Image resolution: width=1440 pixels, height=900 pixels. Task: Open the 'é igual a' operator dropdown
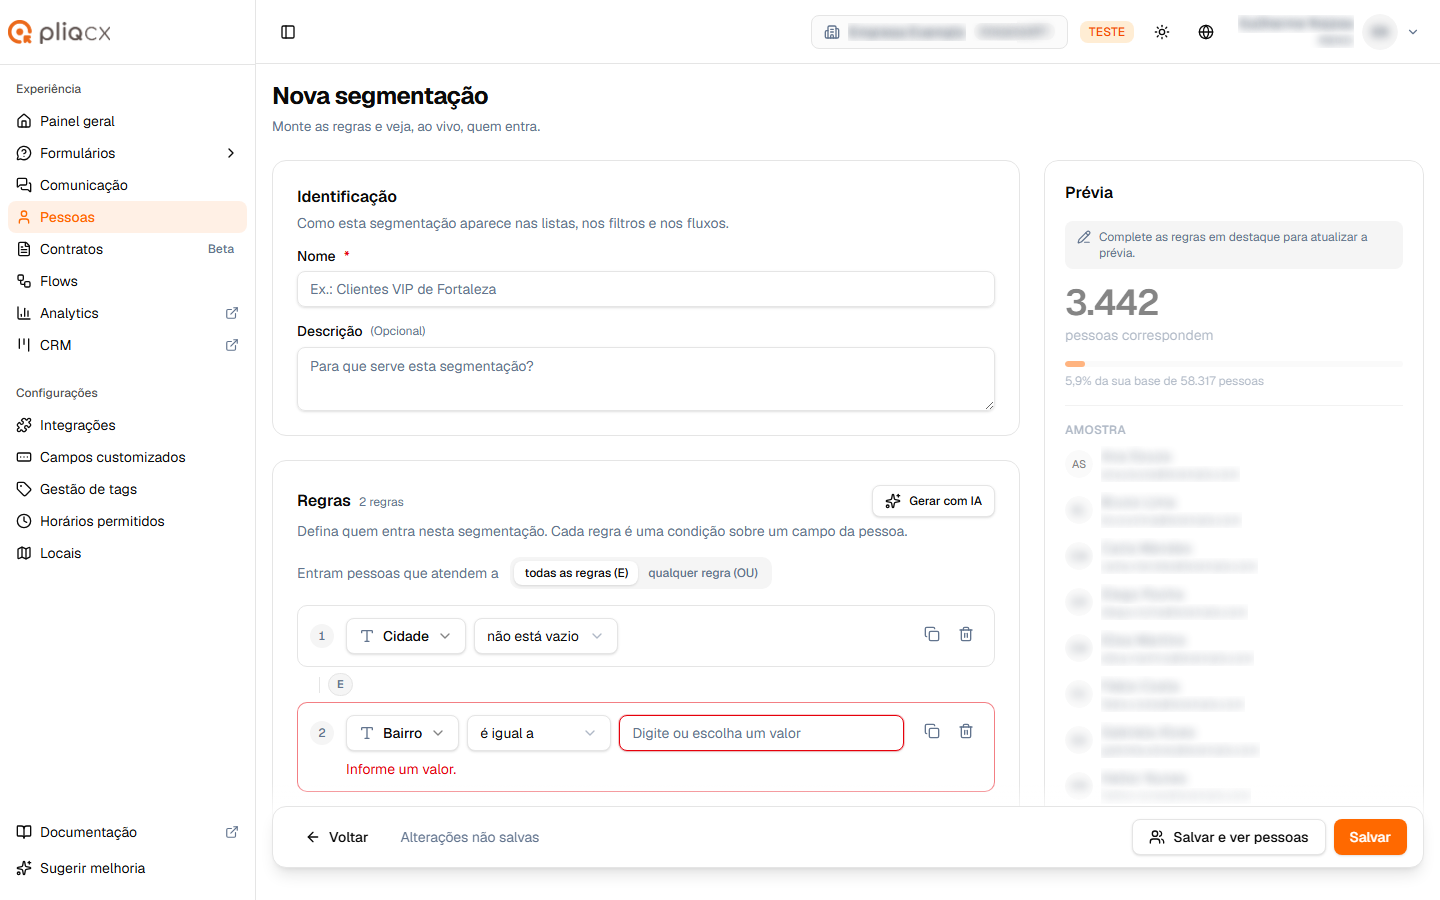pos(538,733)
